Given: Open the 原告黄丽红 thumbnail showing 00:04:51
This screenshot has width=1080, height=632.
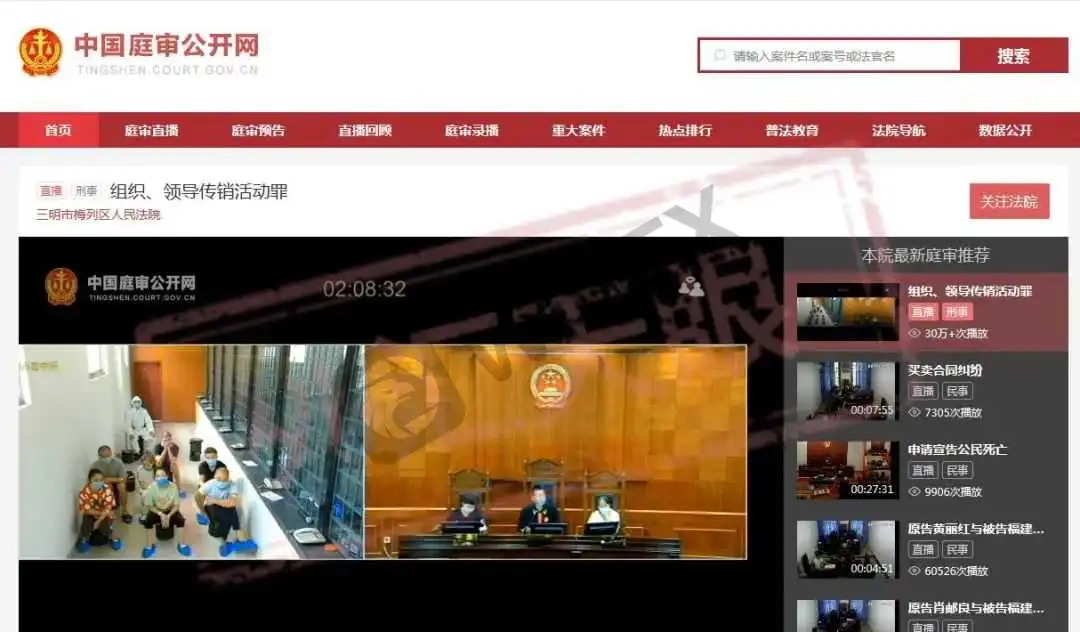Looking at the screenshot, I should (x=848, y=549).
